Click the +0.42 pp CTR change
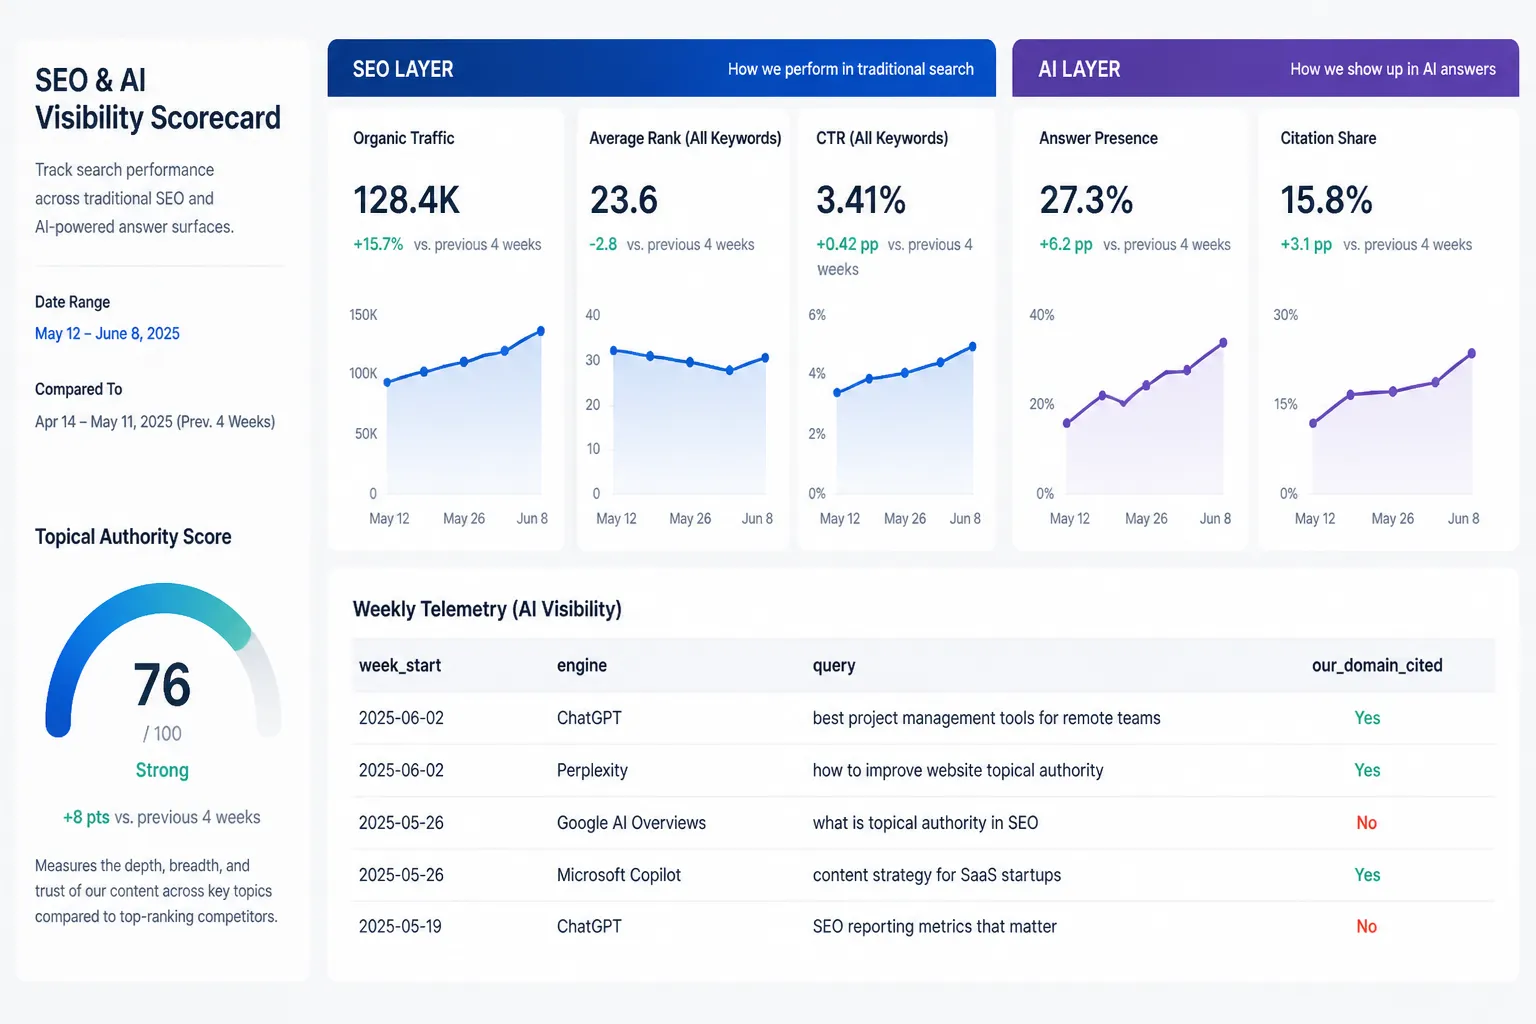Viewport: 1536px width, 1024px height. 847,244
